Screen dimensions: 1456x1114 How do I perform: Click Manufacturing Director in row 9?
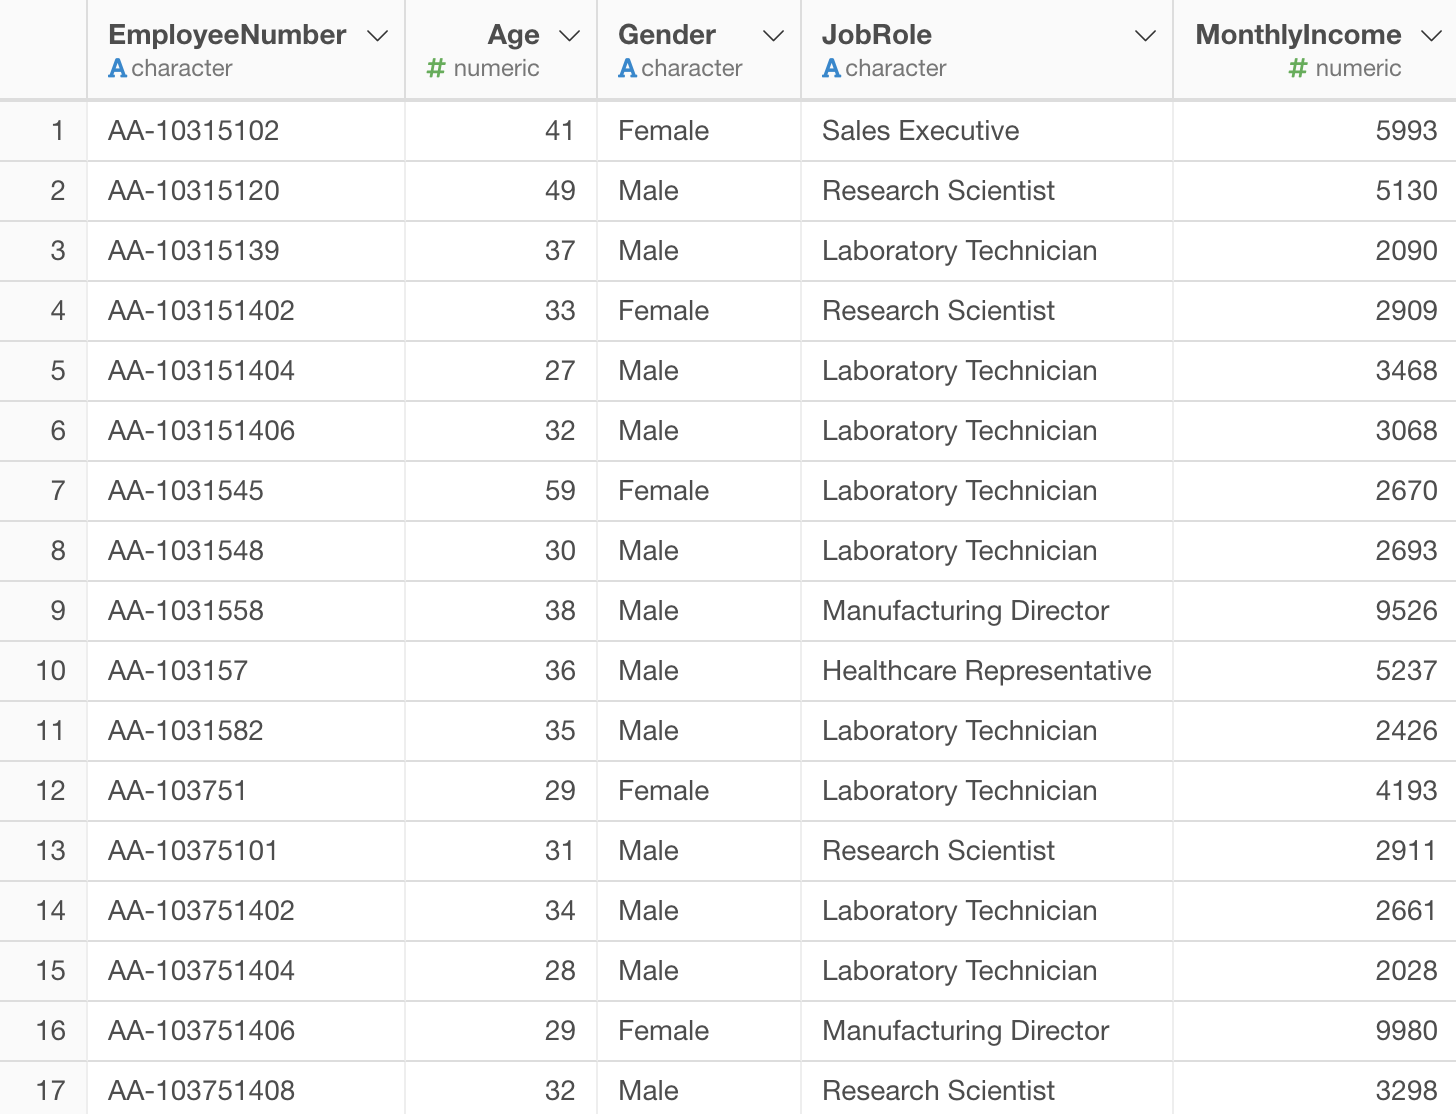965,611
